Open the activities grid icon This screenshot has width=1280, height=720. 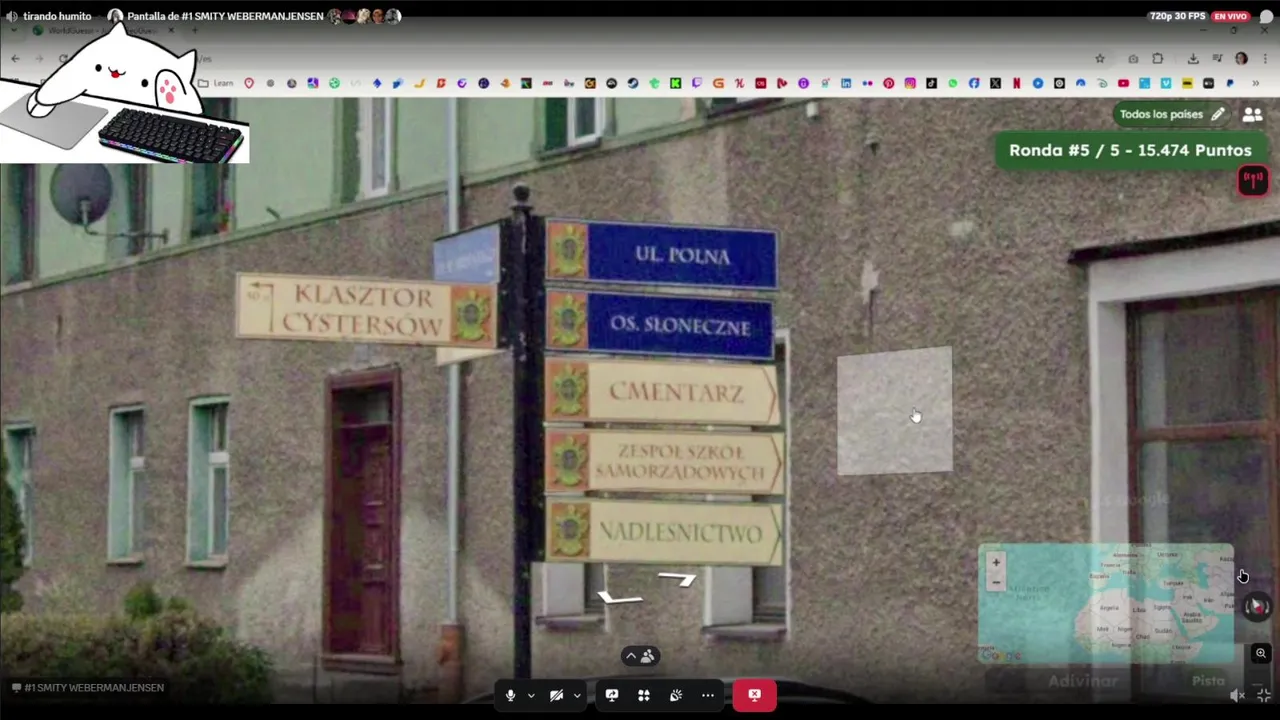[644, 695]
